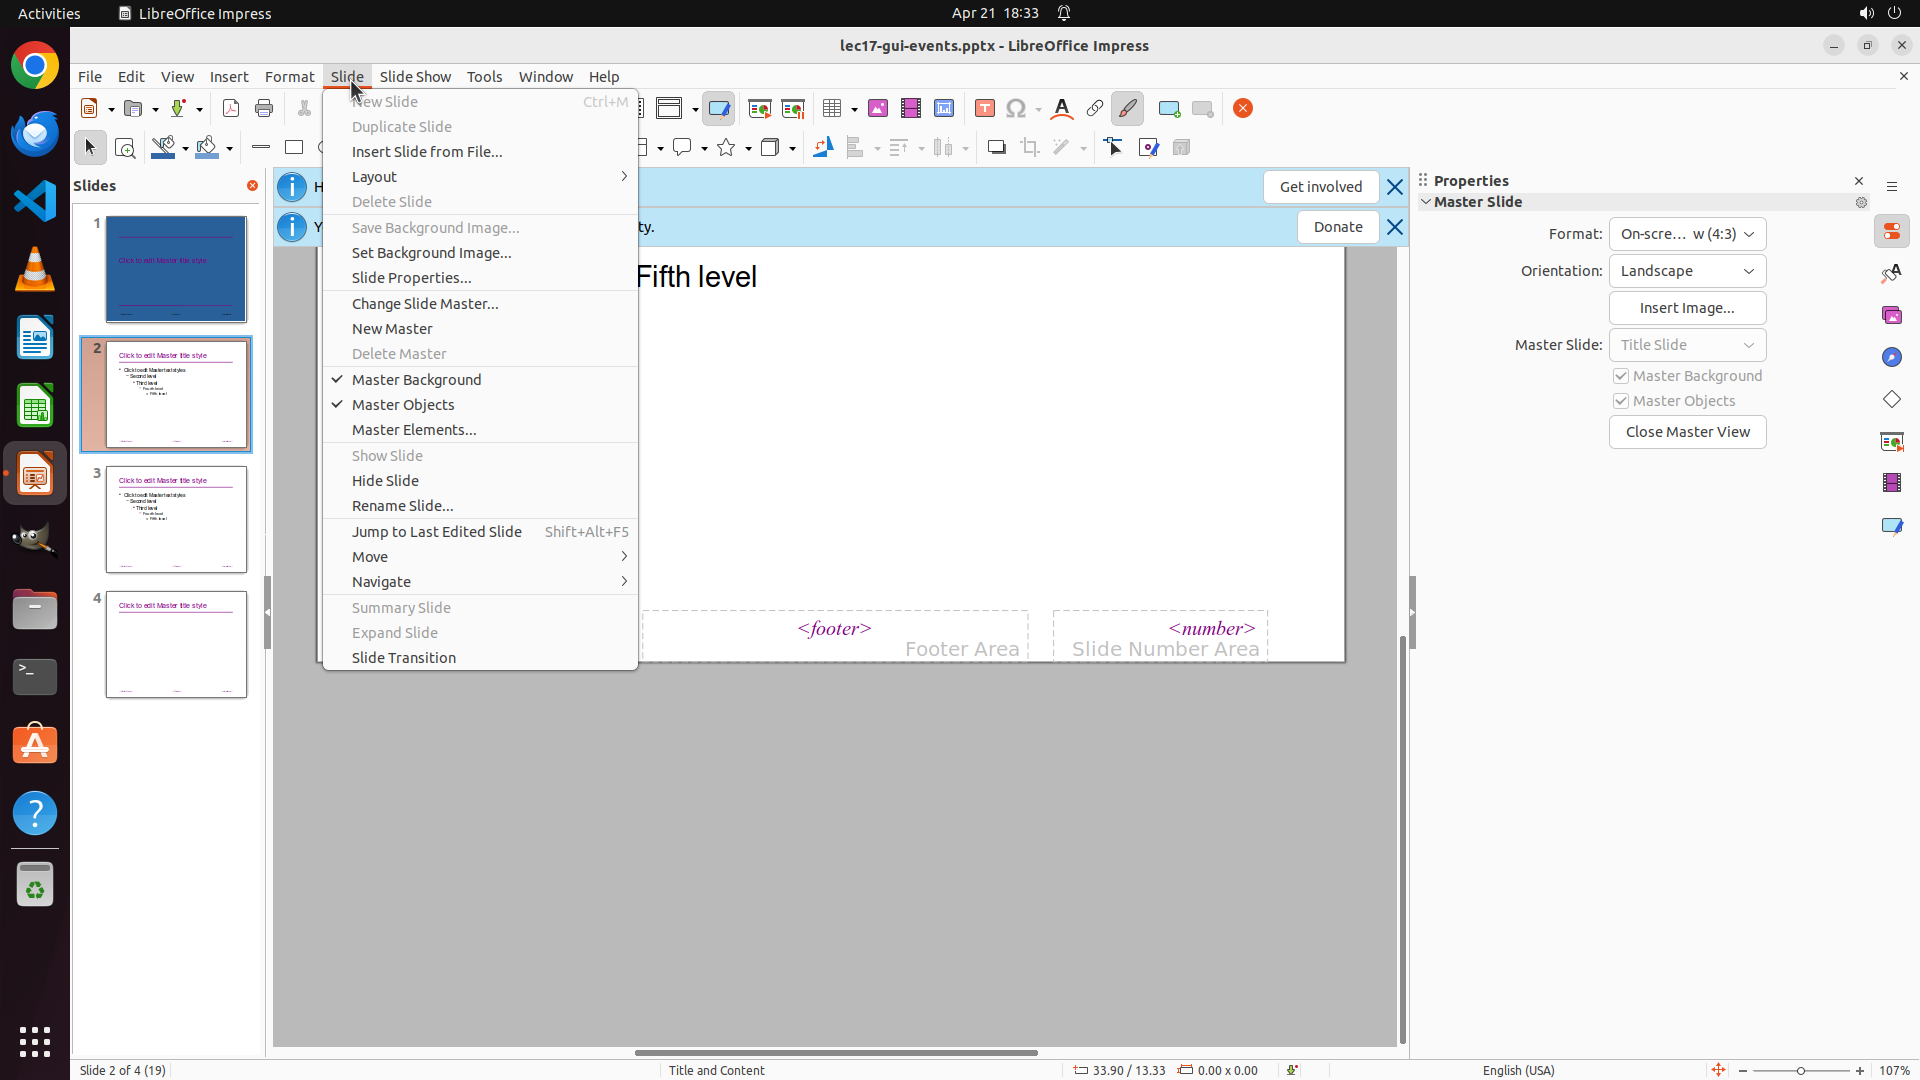Click the Insert Image... button
1920x1080 pixels.
coord(1687,308)
